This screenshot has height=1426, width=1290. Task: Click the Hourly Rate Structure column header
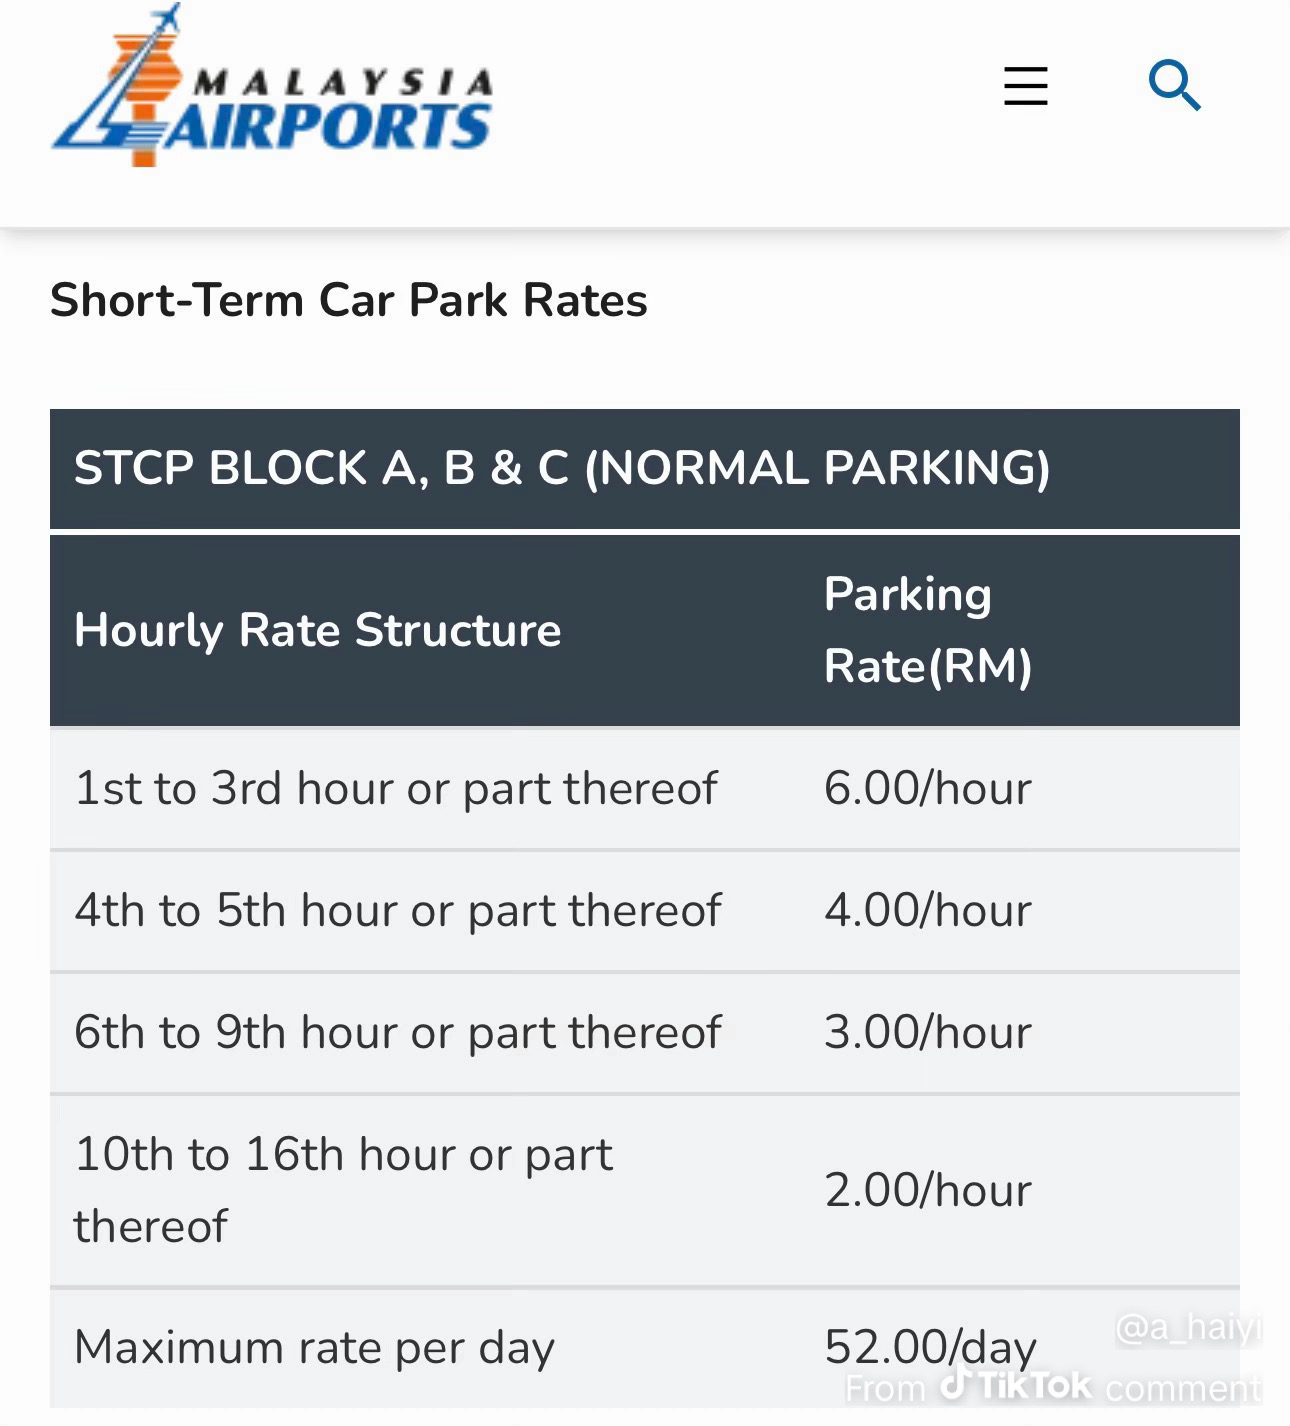pos(318,629)
